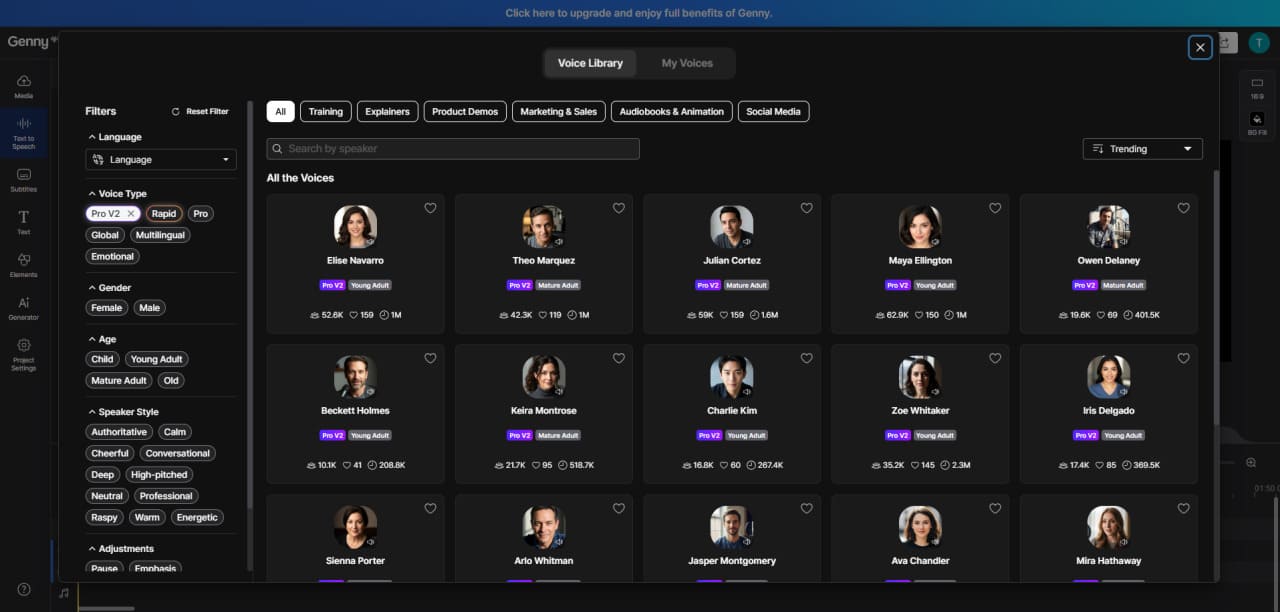Favorite the Sienna Porter voice
This screenshot has height=612, width=1280.
(430, 508)
